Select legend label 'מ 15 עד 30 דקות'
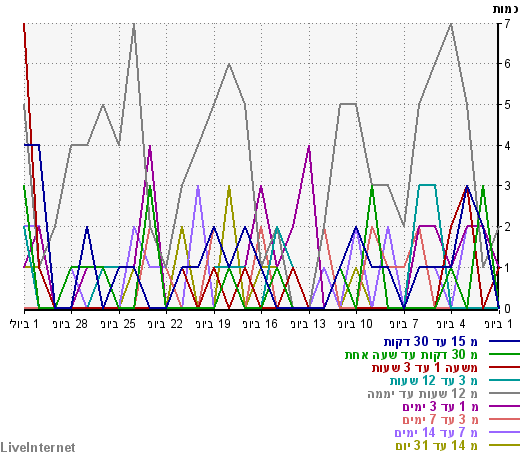Viewport: 520px width, 457px height. point(431,342)
